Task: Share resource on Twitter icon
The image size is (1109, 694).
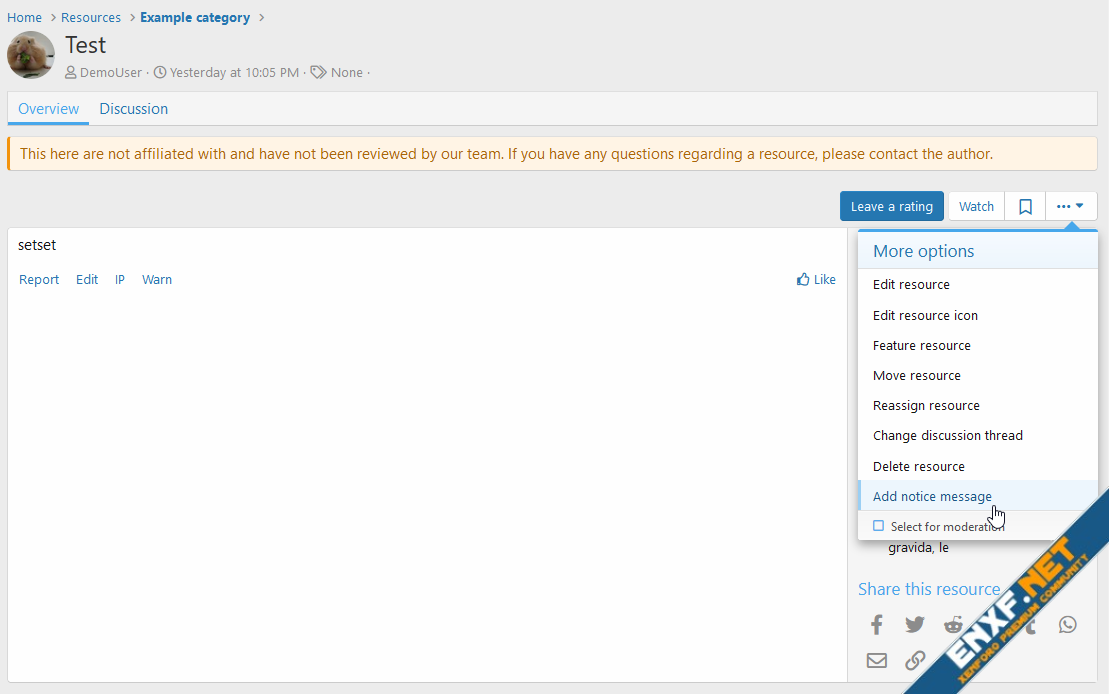Action: (x=914, y=625)
